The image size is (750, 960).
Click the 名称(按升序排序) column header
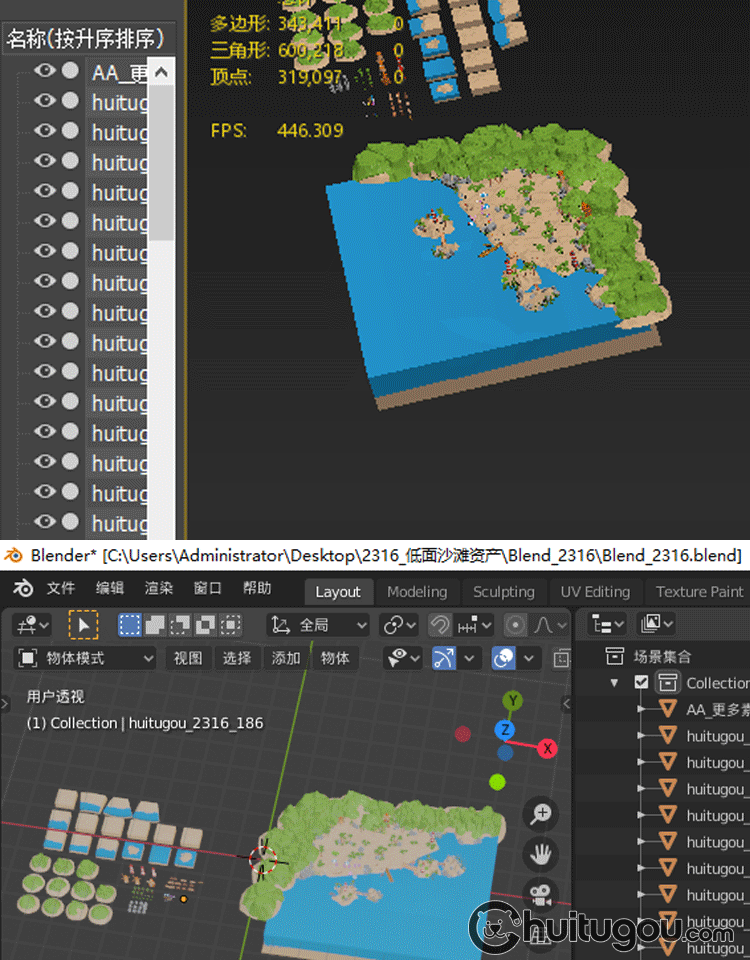[x=85, y=39]
